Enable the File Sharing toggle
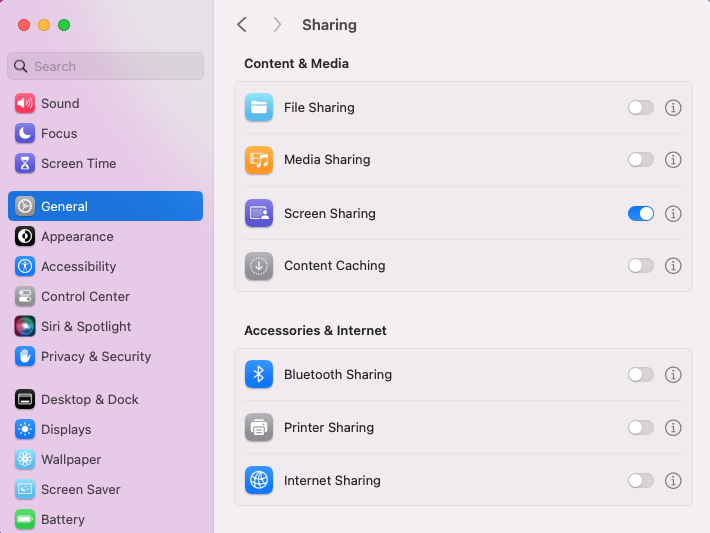The image size is (710, 533). (641, 108)
